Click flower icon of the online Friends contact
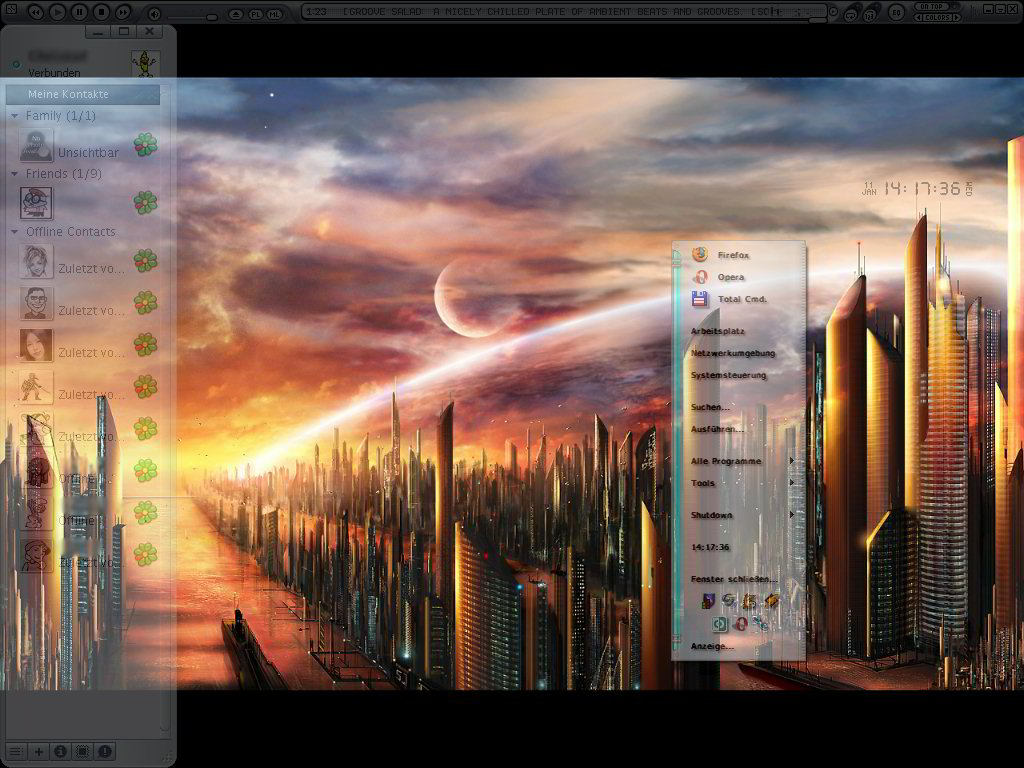Screen dimensions: 1024x768 coord(146,202)
